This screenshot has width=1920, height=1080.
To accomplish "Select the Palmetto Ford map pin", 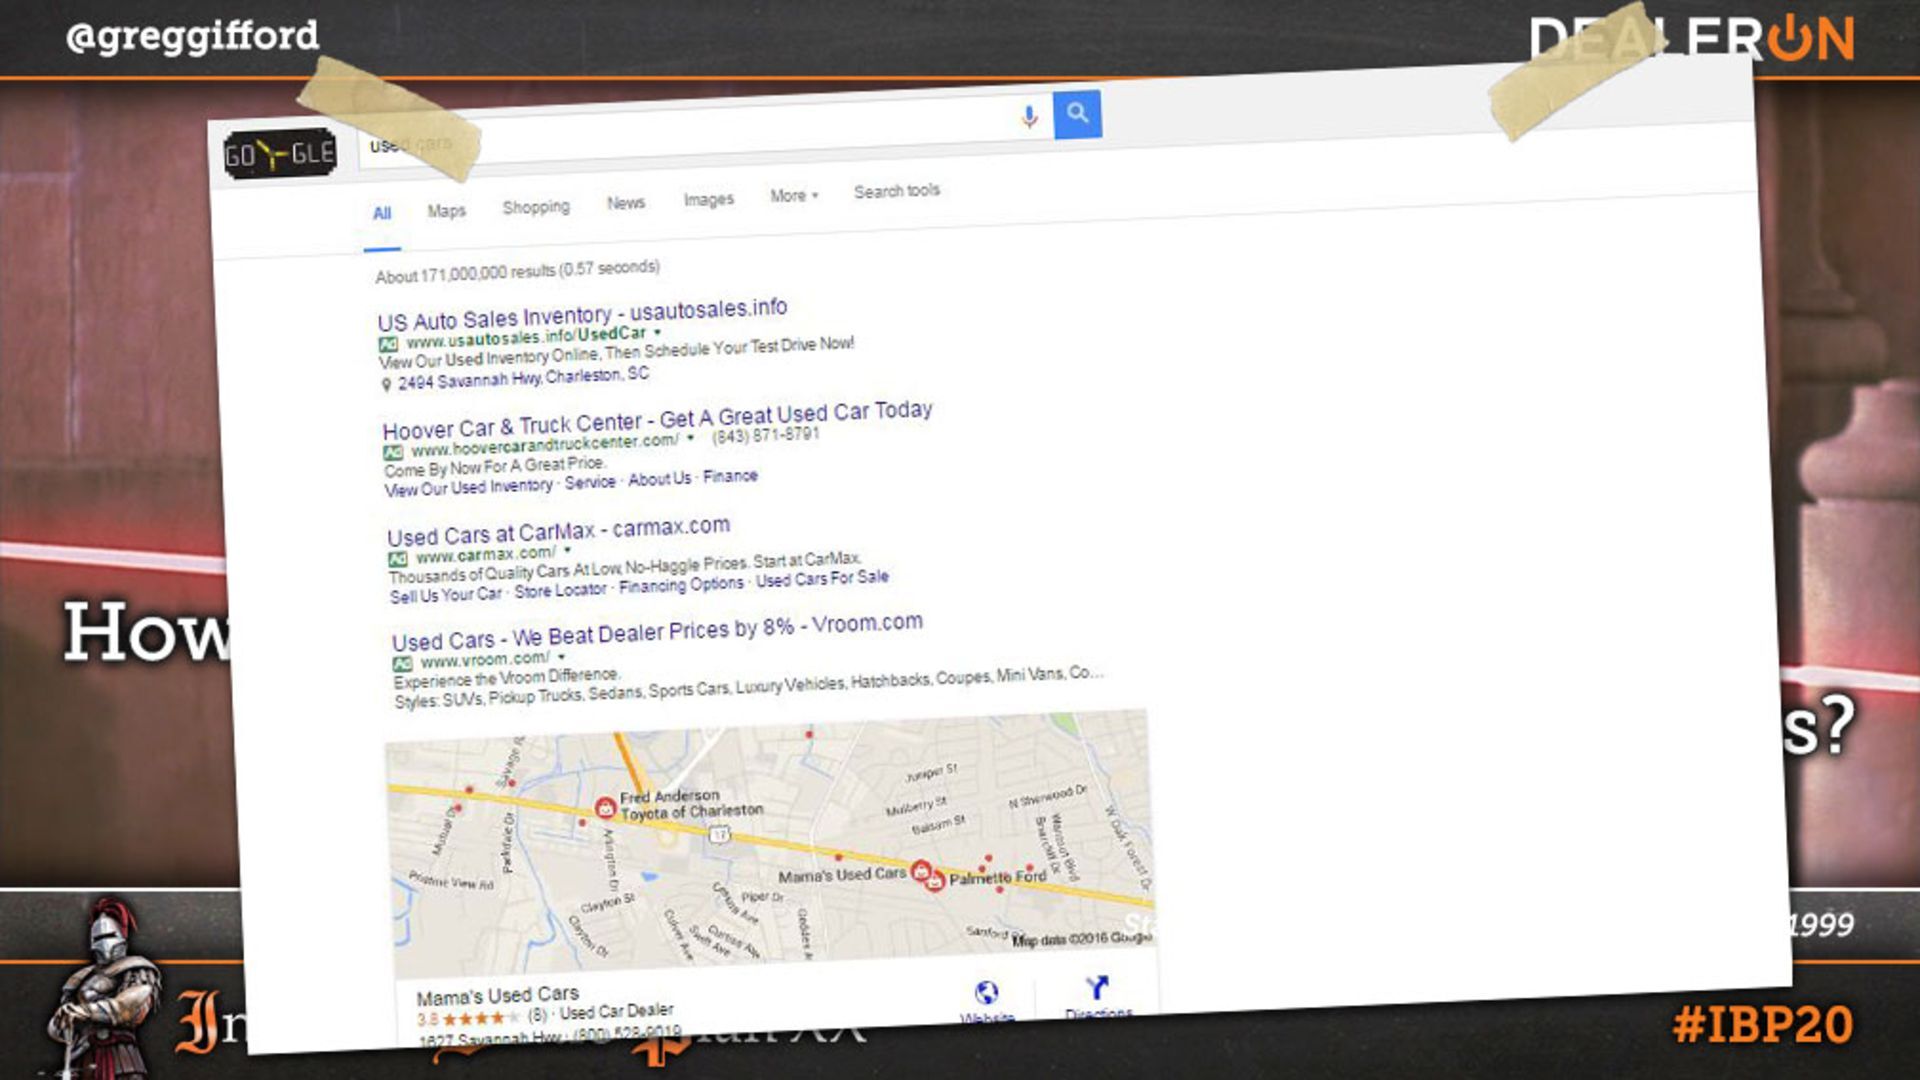I will [x=935, y=881].
